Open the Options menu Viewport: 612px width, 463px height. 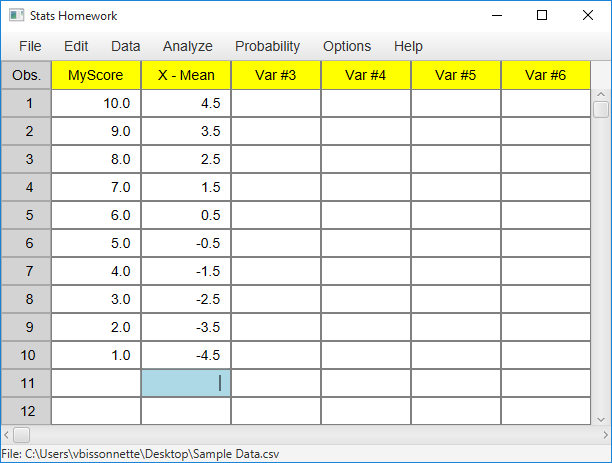(x=347, y=46)
